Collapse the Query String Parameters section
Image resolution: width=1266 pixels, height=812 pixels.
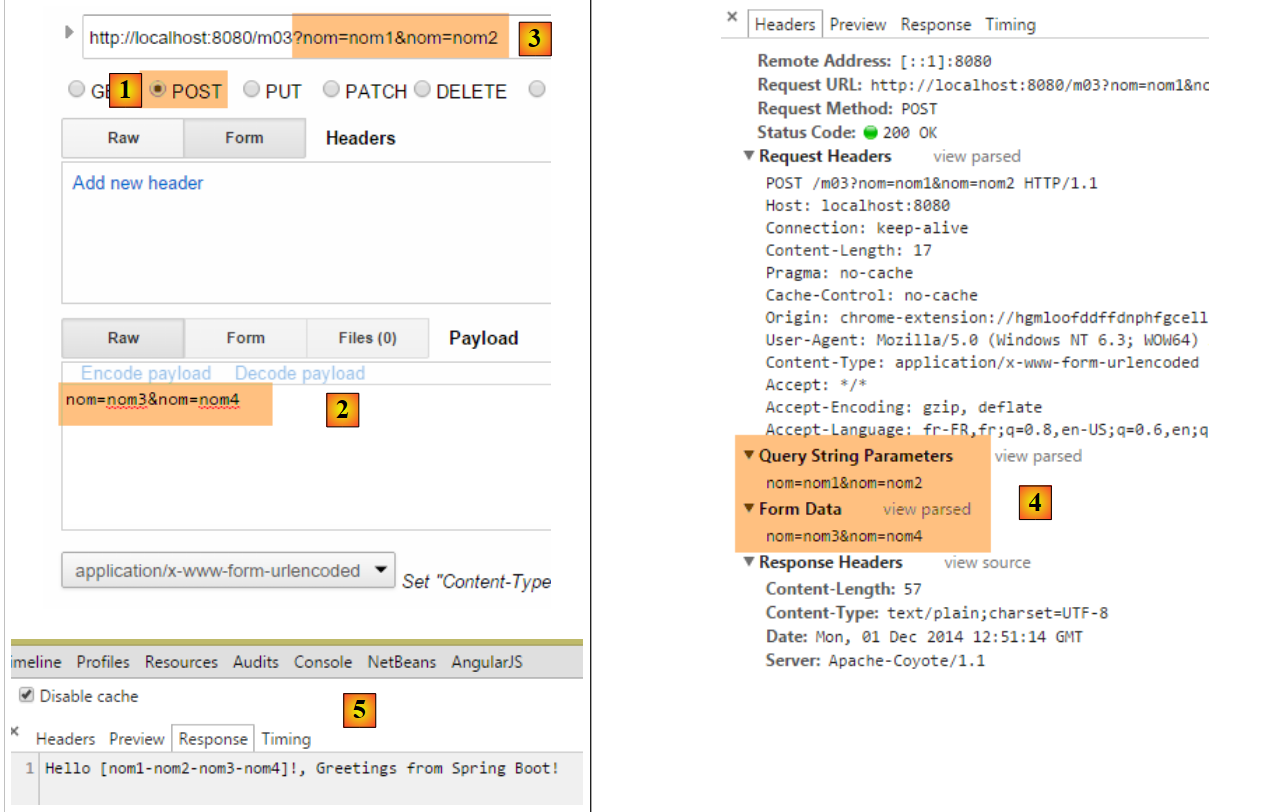[749, 456]
